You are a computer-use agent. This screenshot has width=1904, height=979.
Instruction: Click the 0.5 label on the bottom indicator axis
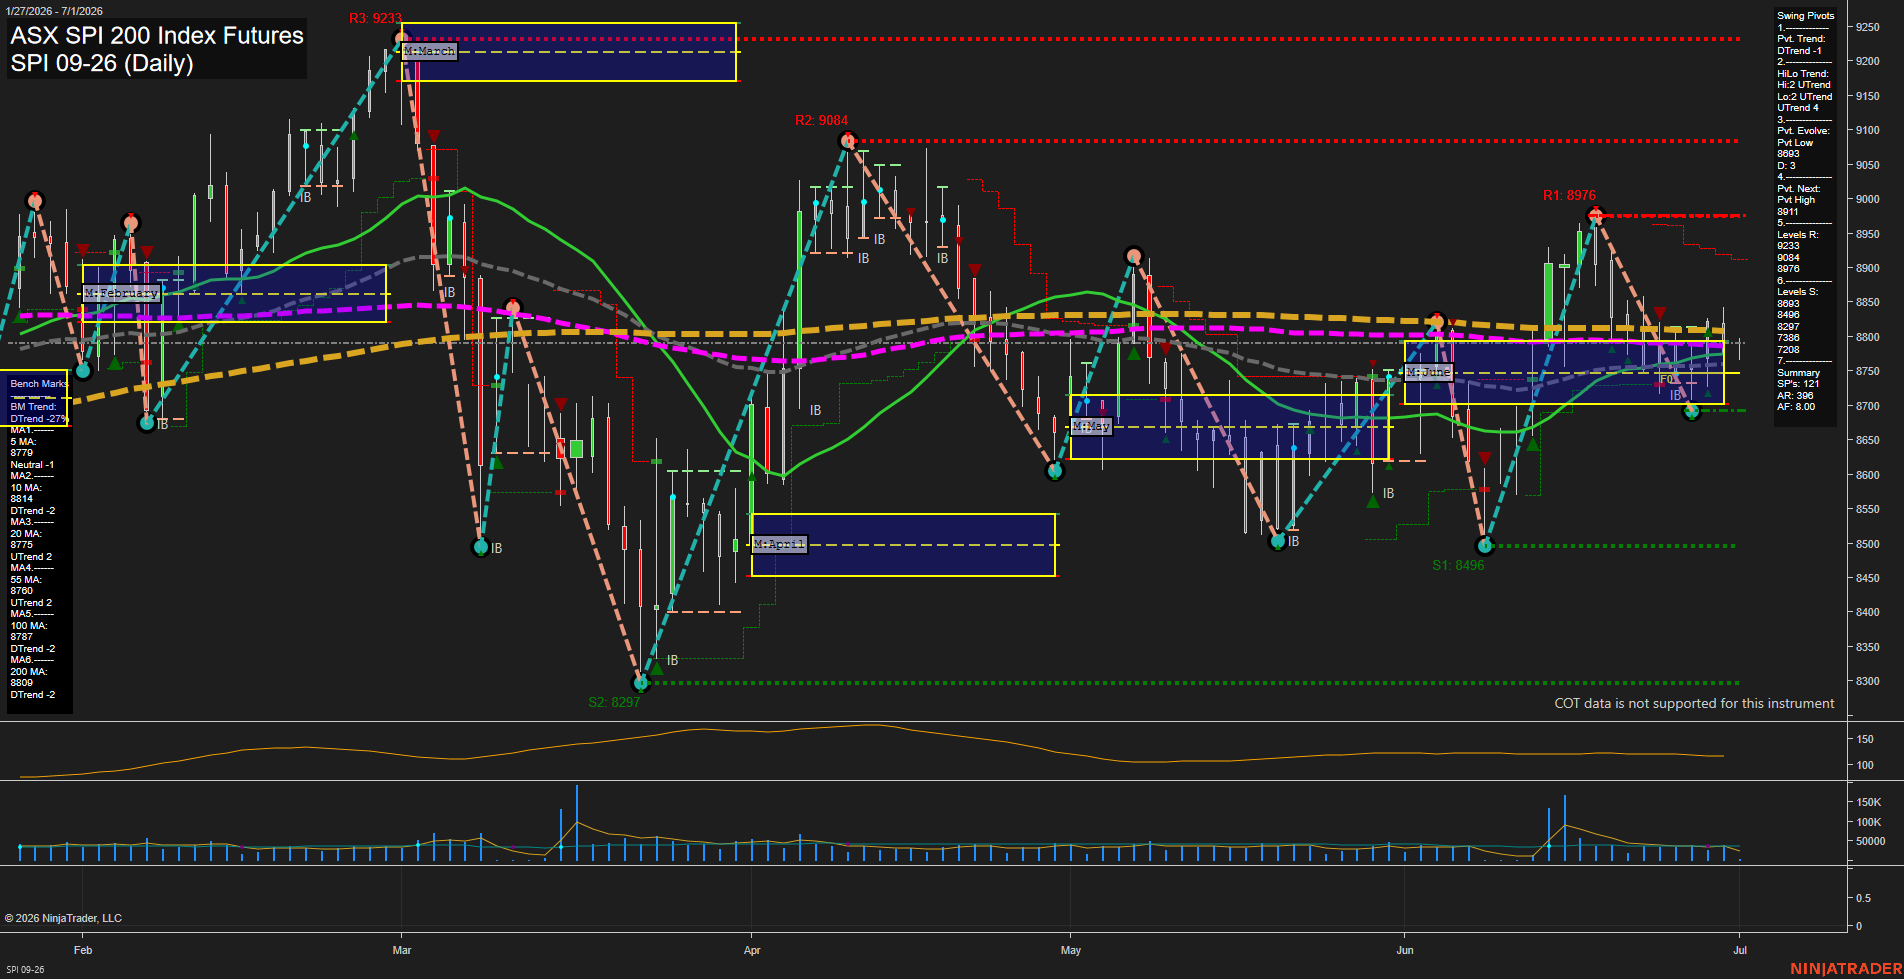pos(1863,899)
